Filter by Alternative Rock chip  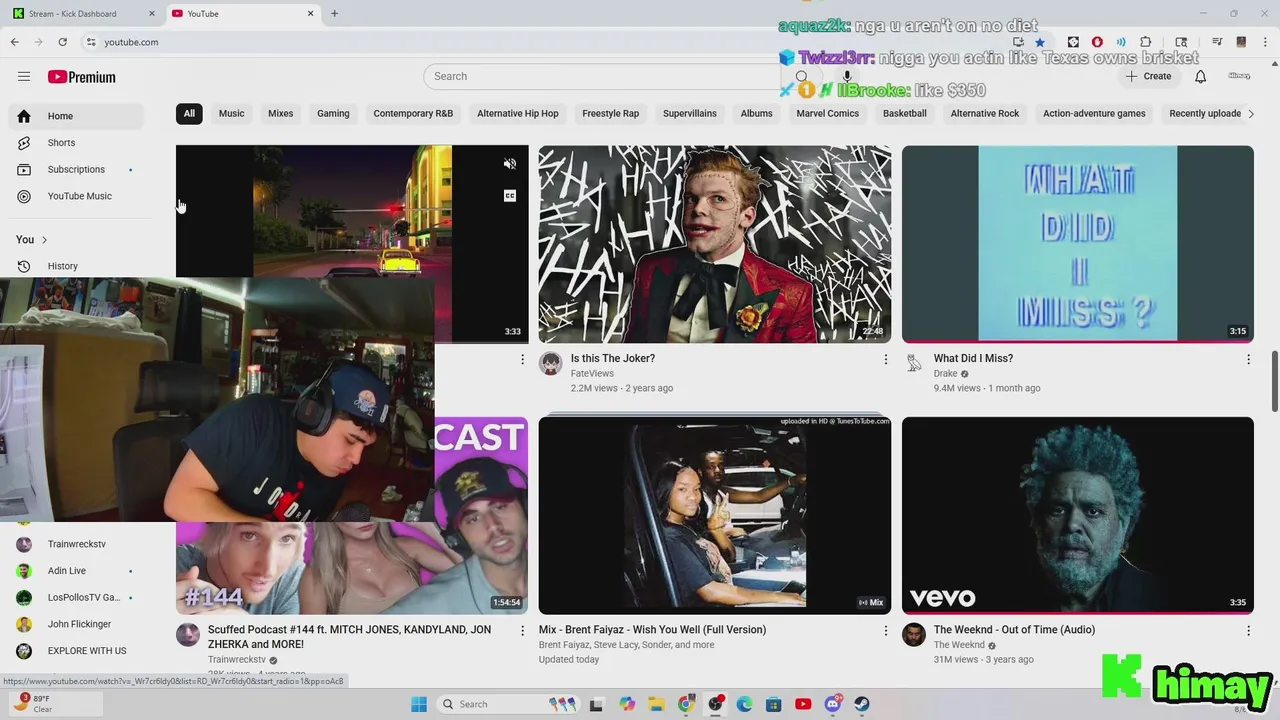[x=985, y=114]
